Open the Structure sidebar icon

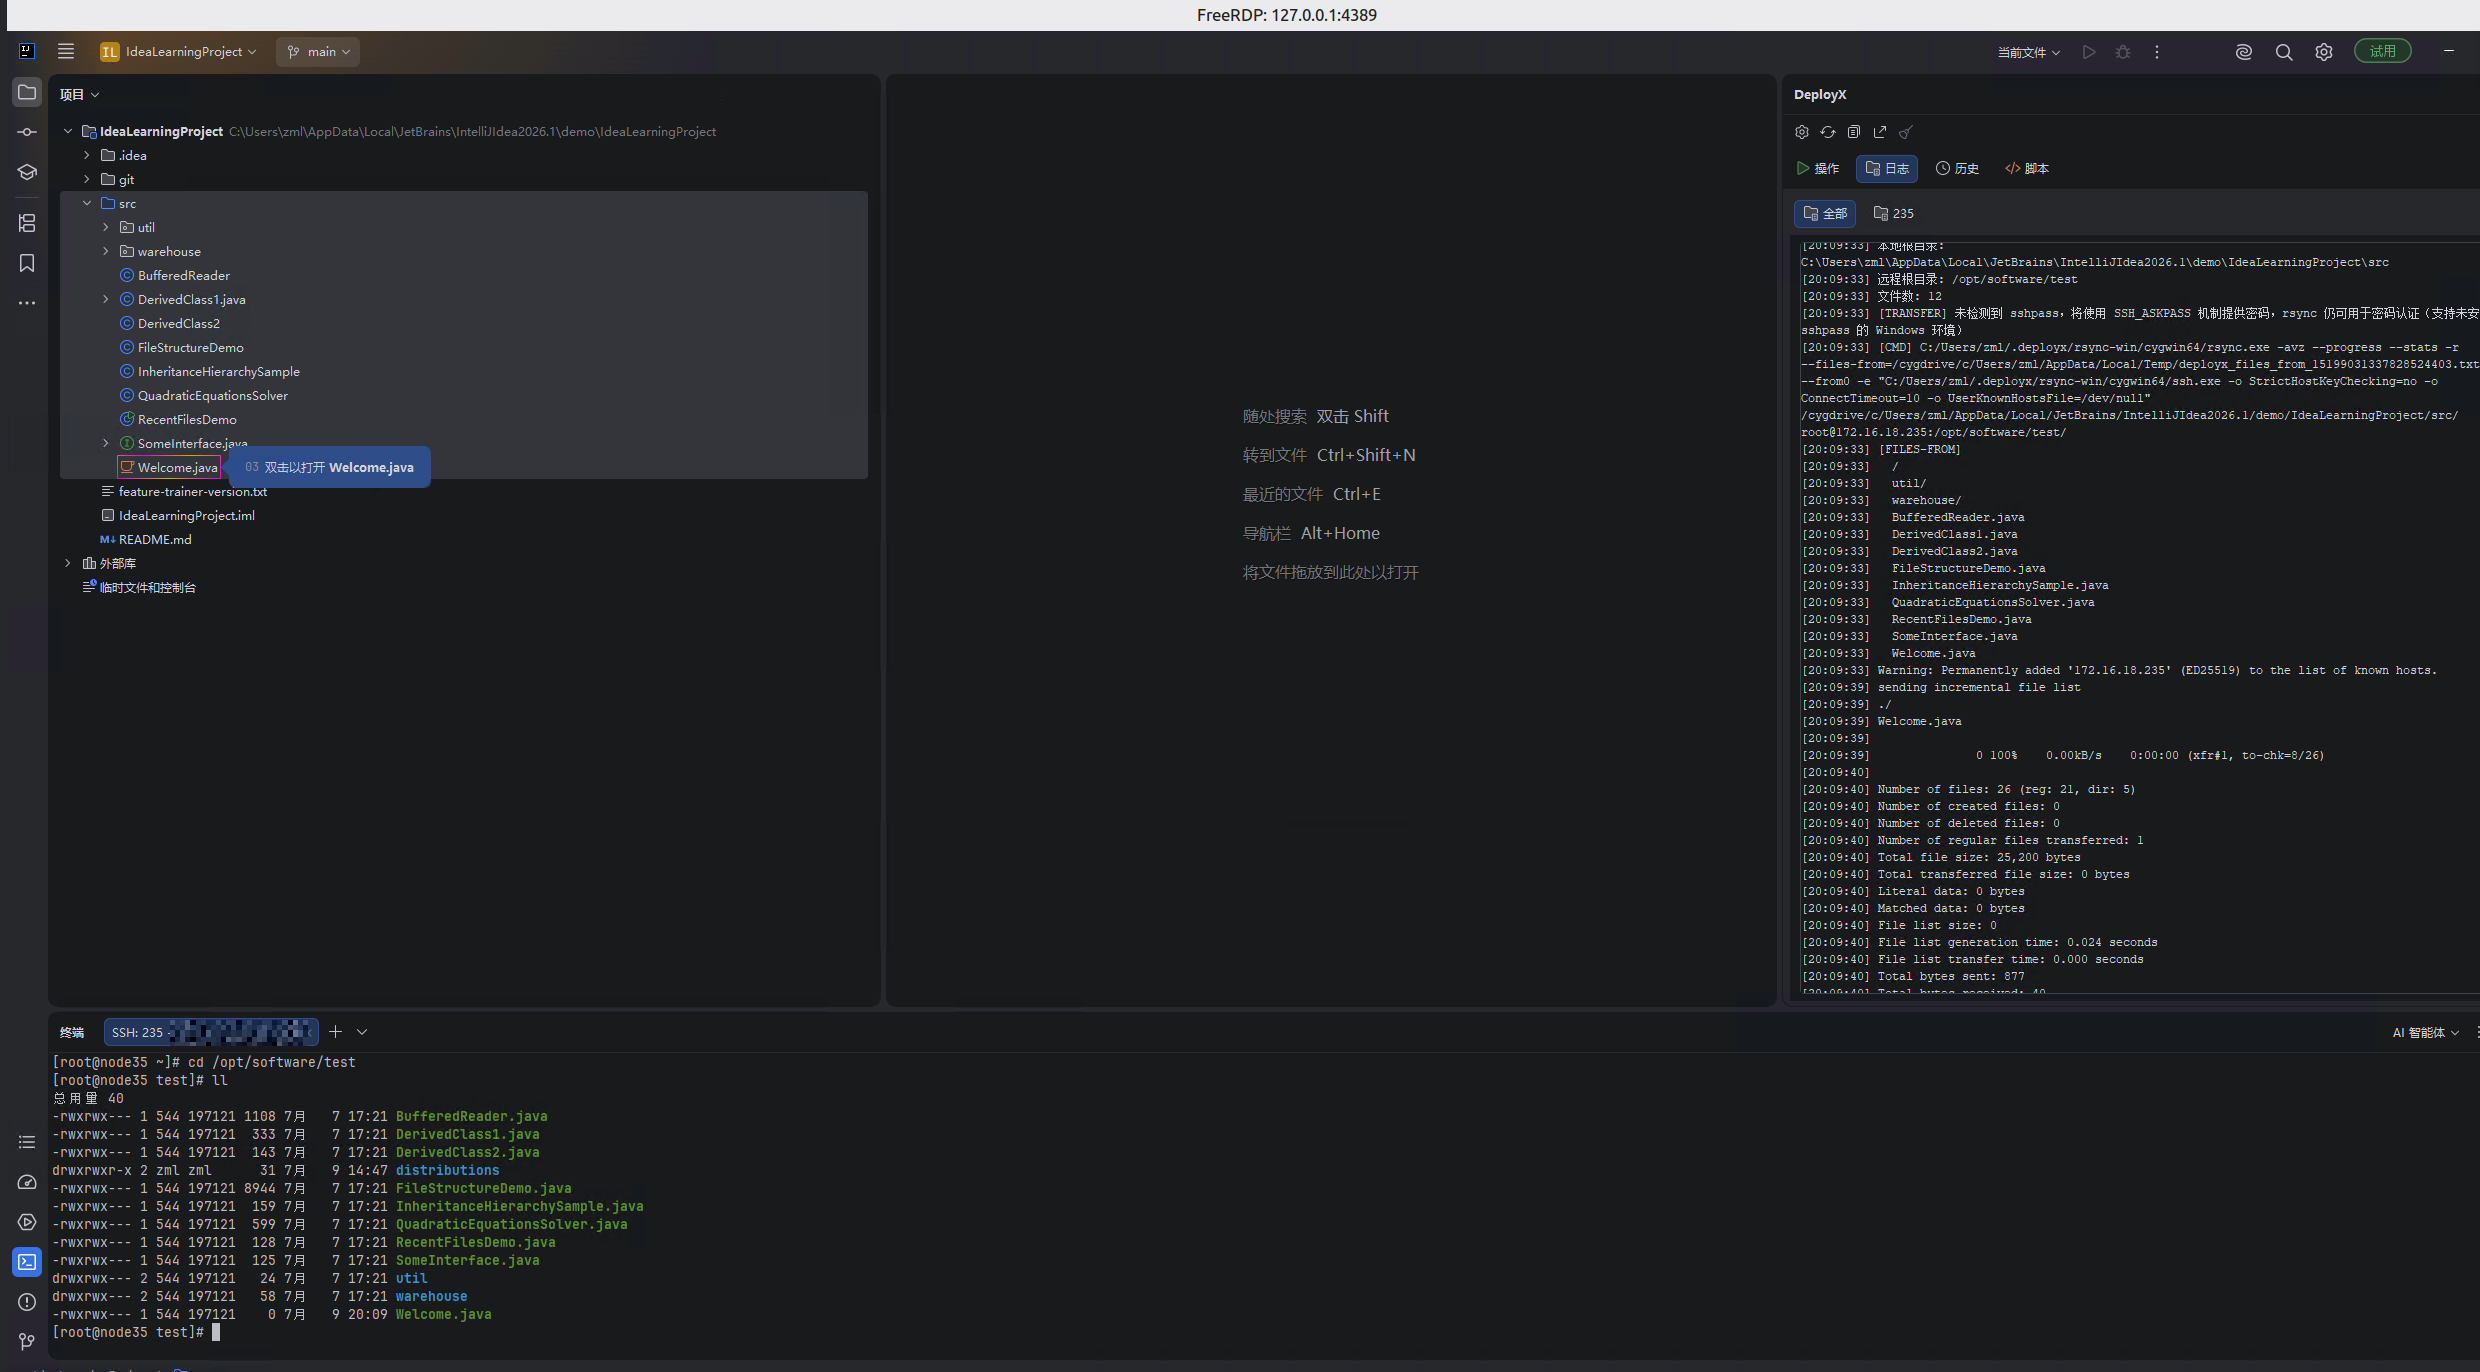pyautogui.click(x=27, y=223)
